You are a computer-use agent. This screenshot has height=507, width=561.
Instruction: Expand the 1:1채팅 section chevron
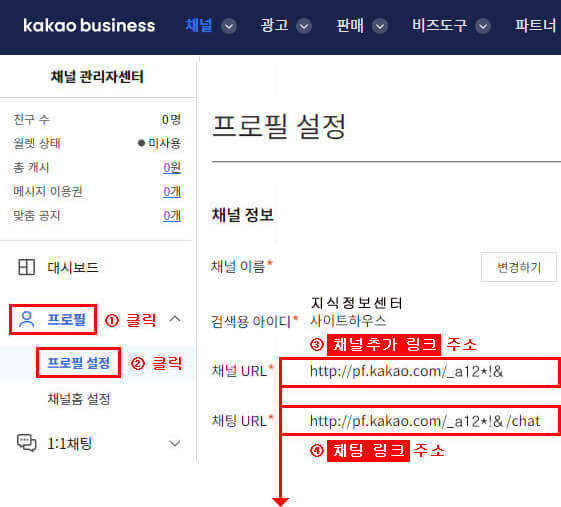(175, 443)
